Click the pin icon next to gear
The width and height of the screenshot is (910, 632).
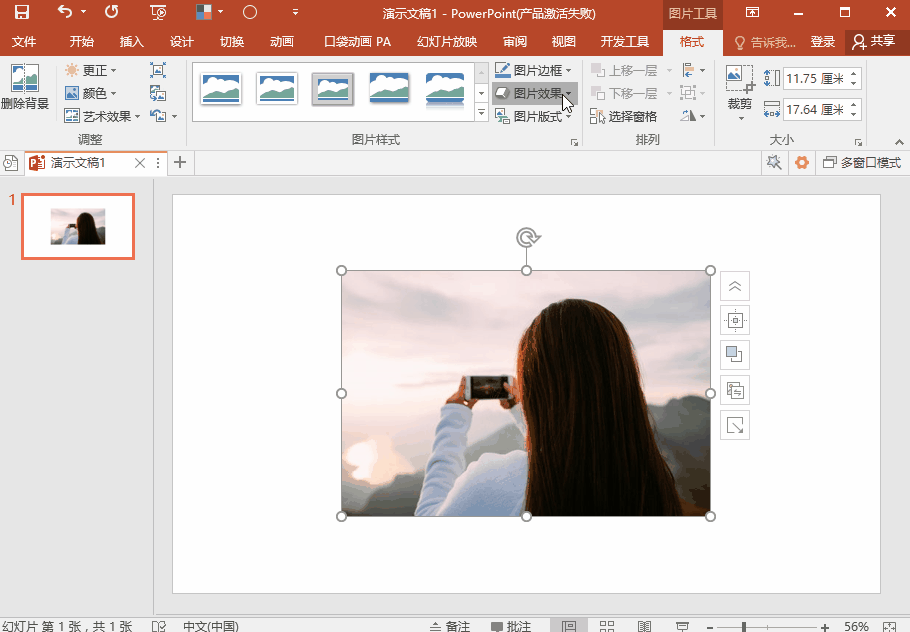774,162
